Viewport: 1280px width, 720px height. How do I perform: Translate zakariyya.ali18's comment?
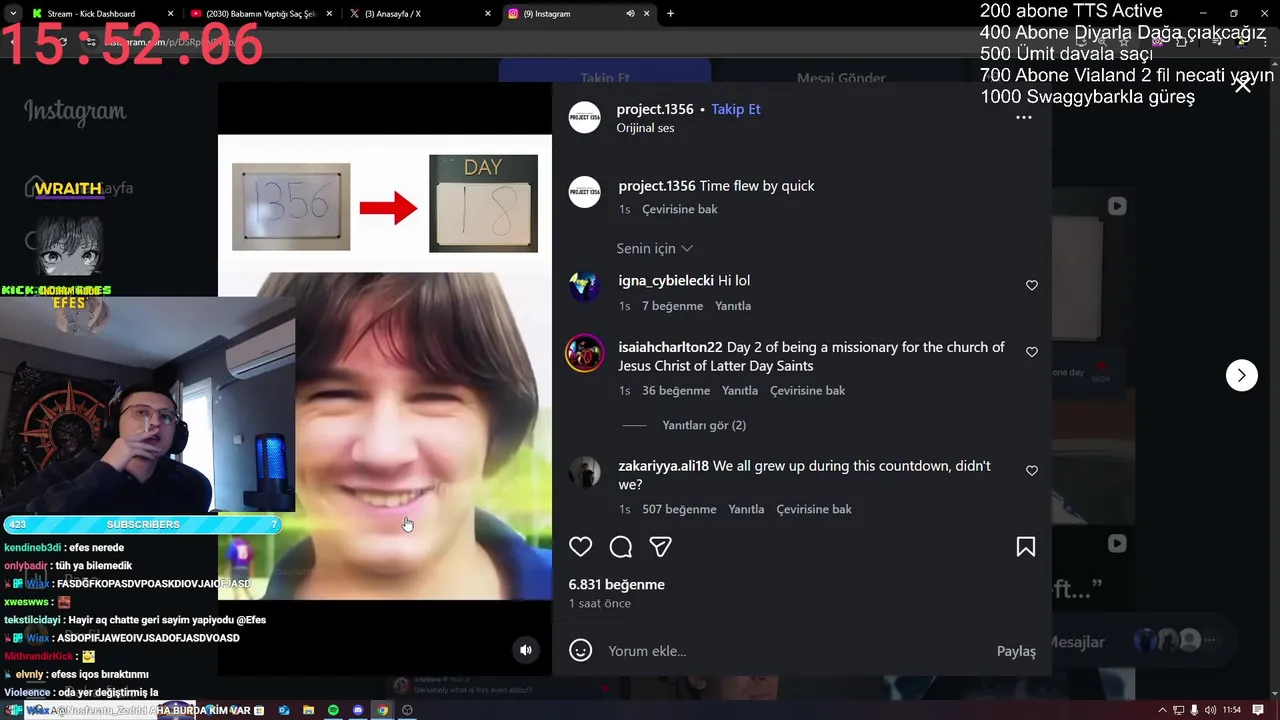coord(814,510)
